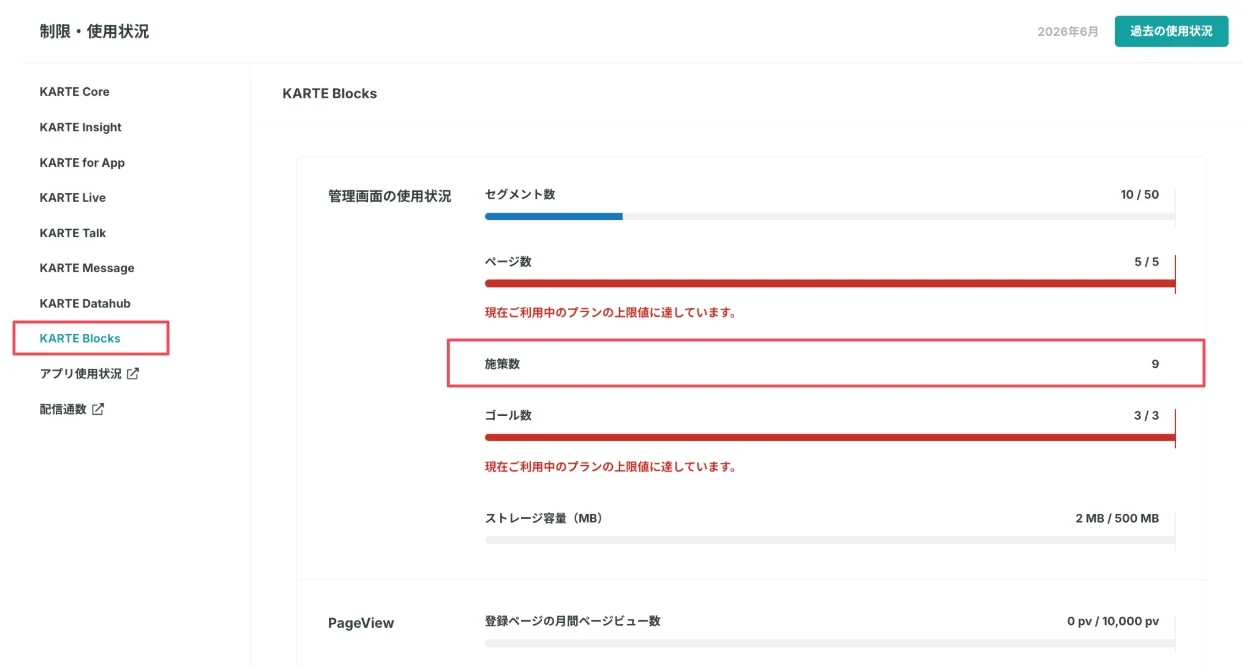Click the ストレージ容量（MB） label

[544, 518]
